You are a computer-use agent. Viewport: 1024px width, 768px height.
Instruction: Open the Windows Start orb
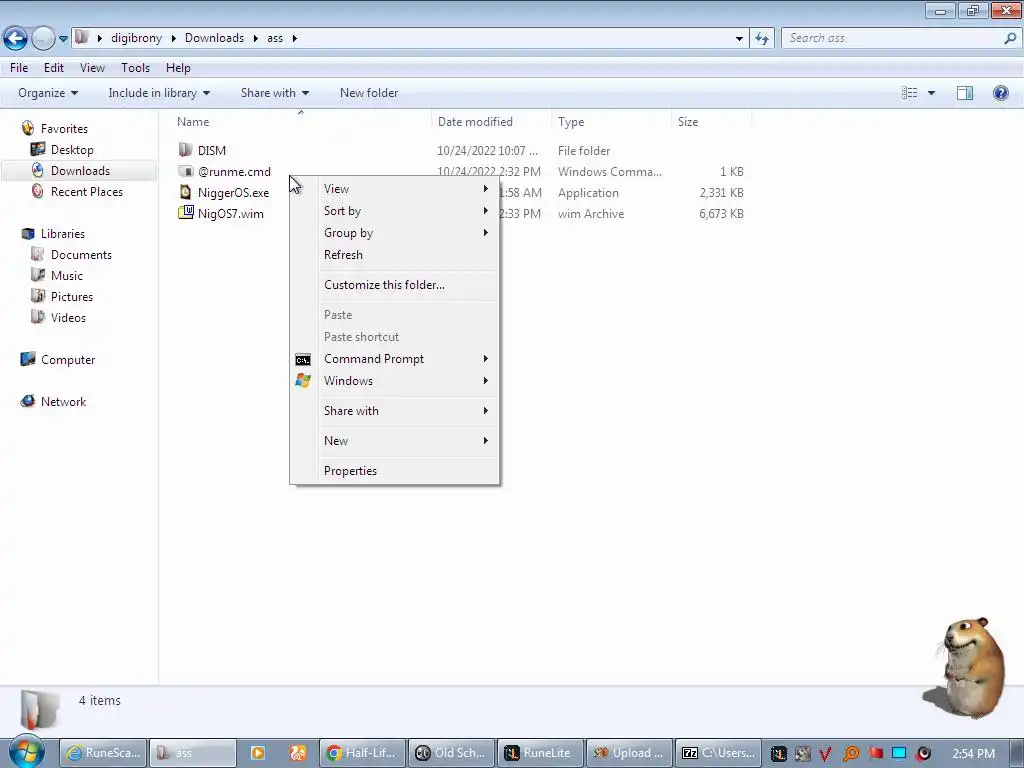pos(26,751)
